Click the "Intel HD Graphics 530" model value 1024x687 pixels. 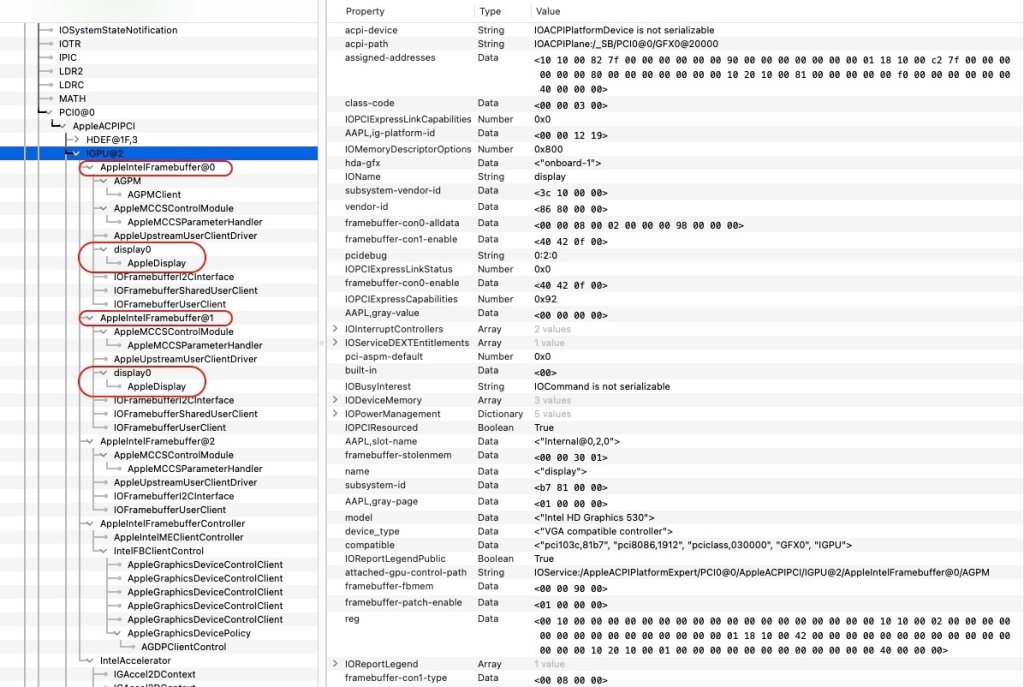pyautogui.click(x=594, y=518)
